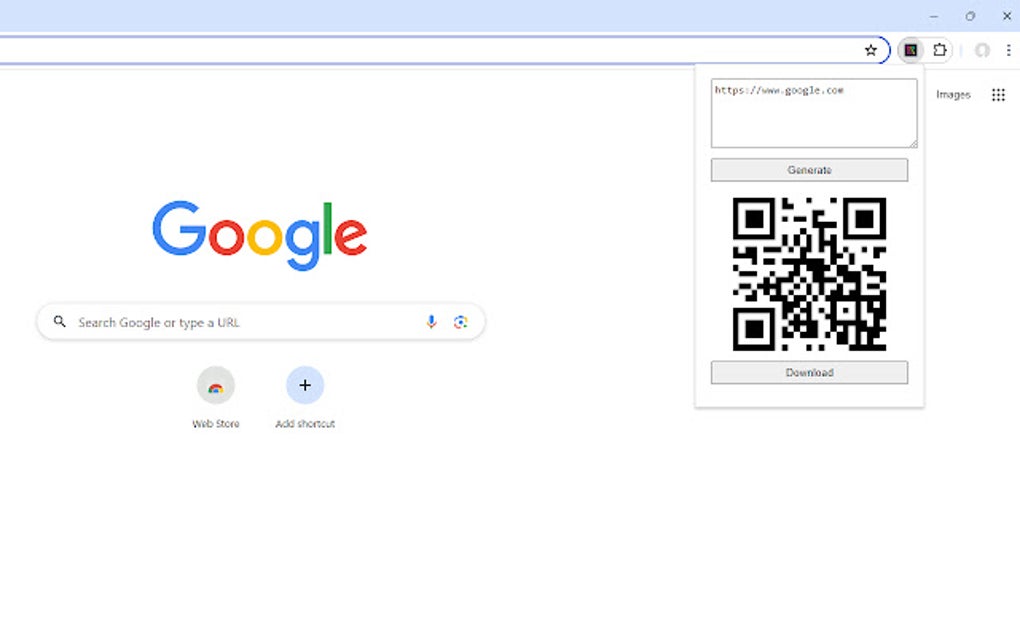
Task: Open the QR code generator extension icon
Action: coord(911,50)
